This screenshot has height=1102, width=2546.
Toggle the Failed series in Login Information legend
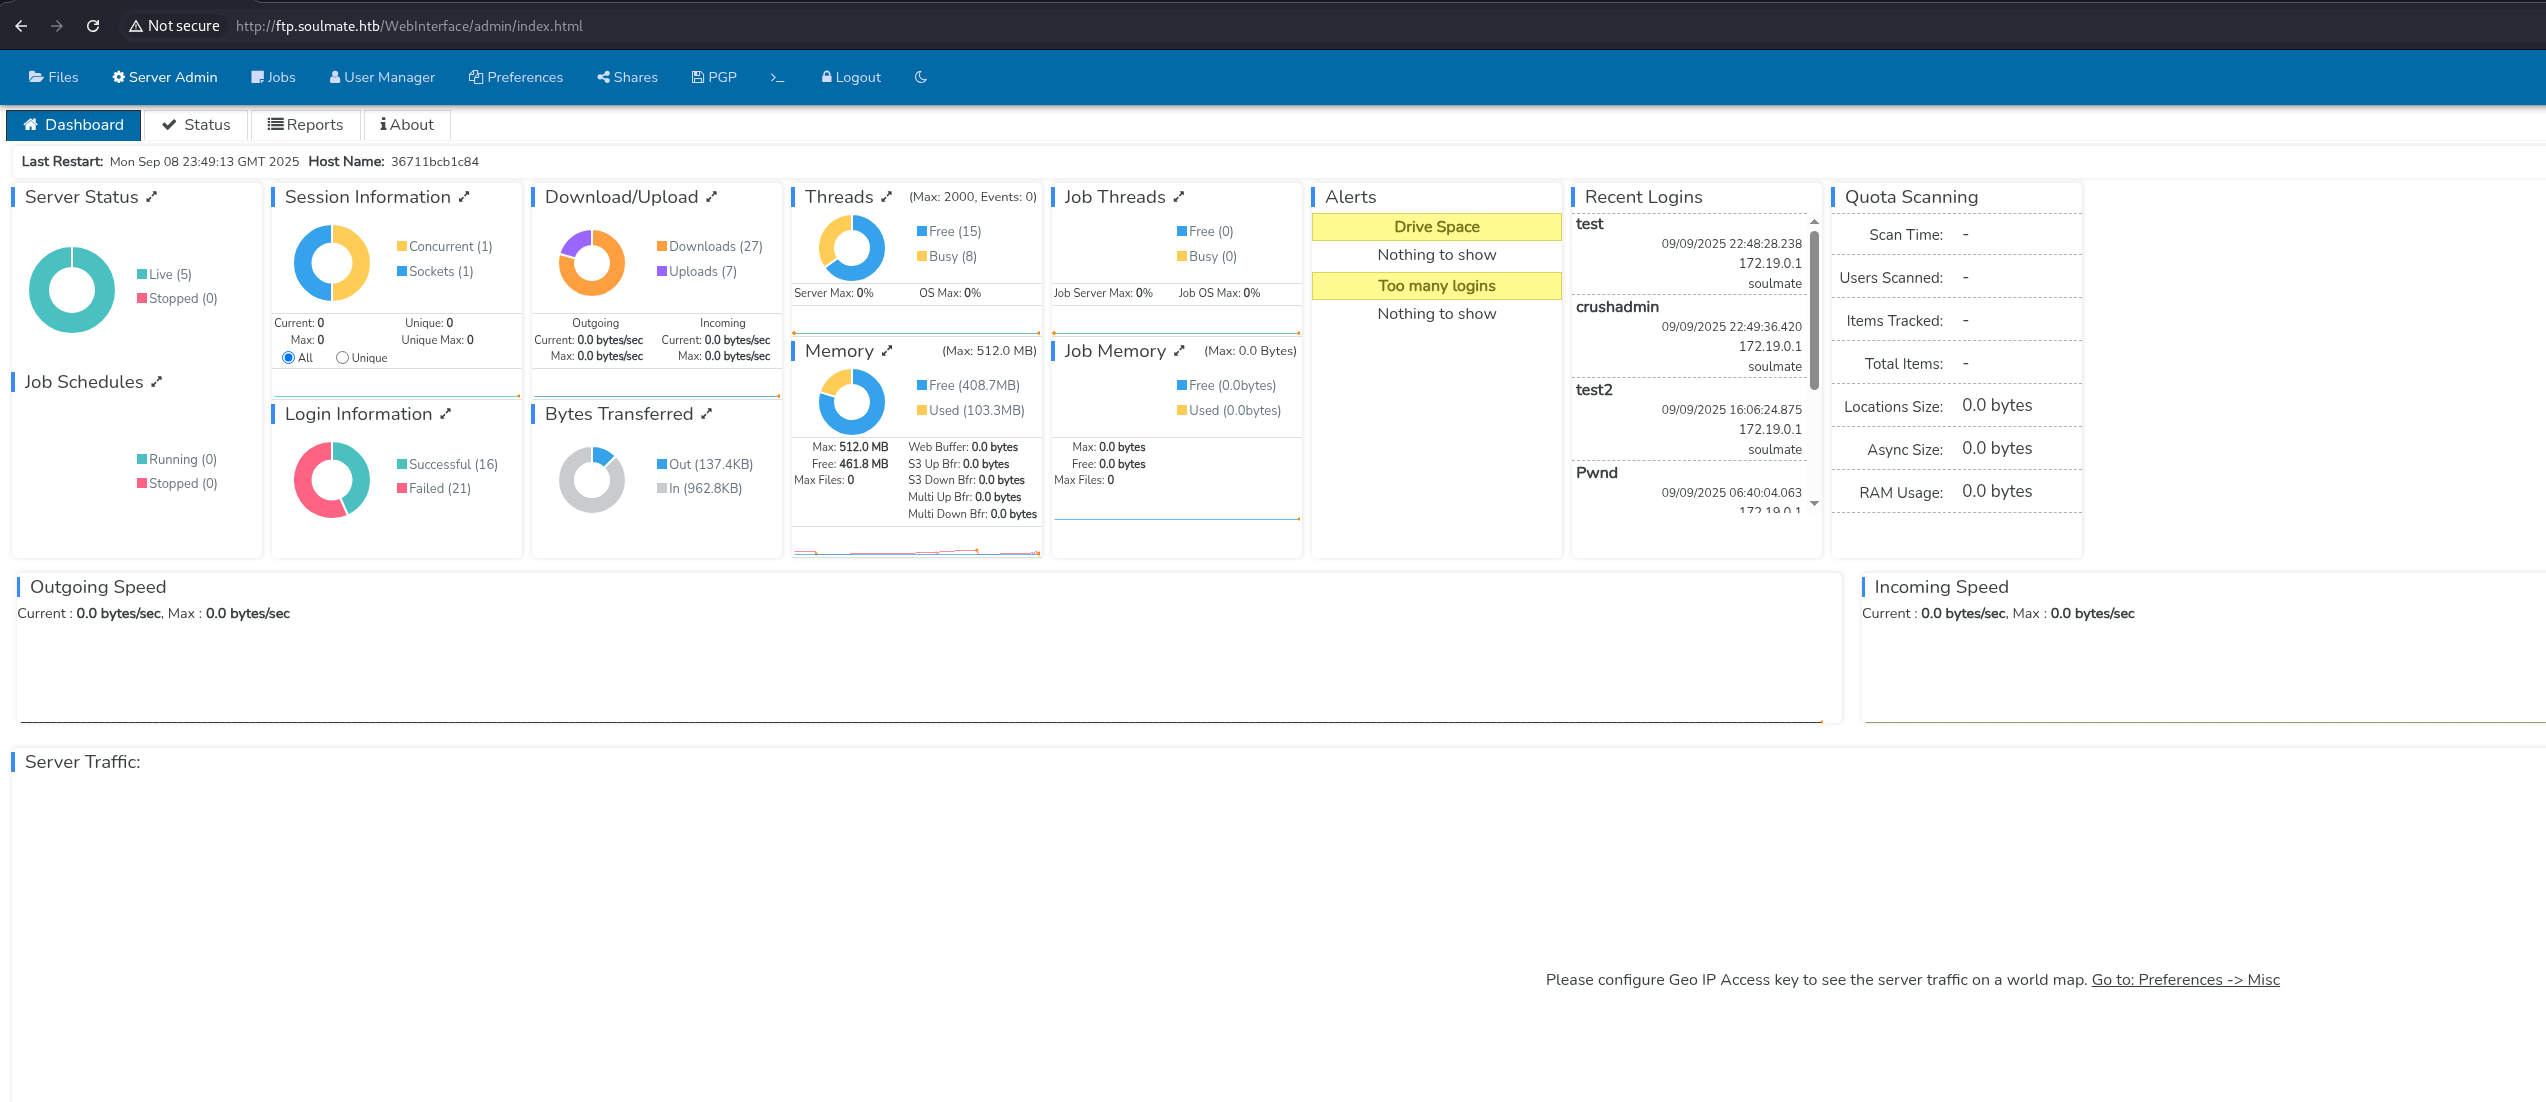pos(434,488)
